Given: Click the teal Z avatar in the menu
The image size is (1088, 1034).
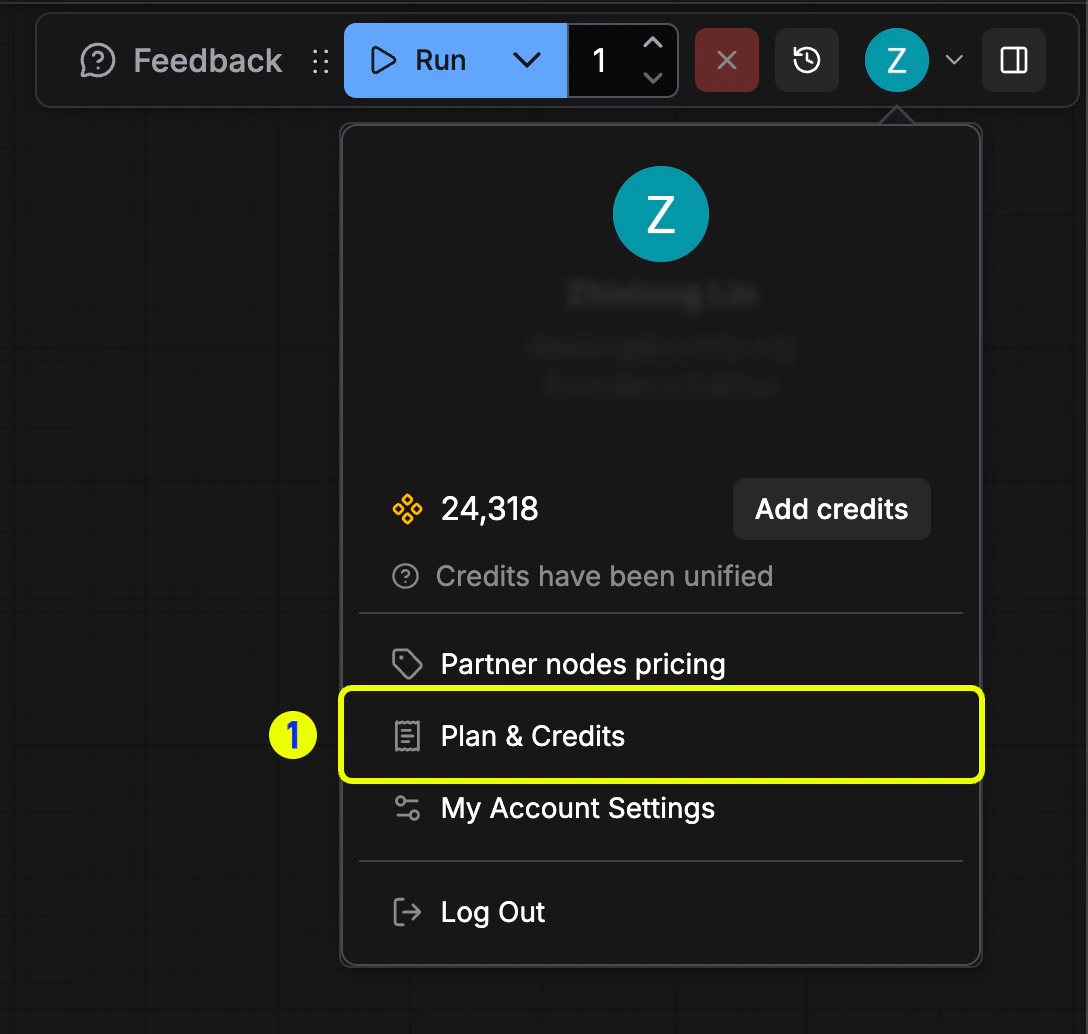Looking at the screenshot, I should [x=660, y=213].
